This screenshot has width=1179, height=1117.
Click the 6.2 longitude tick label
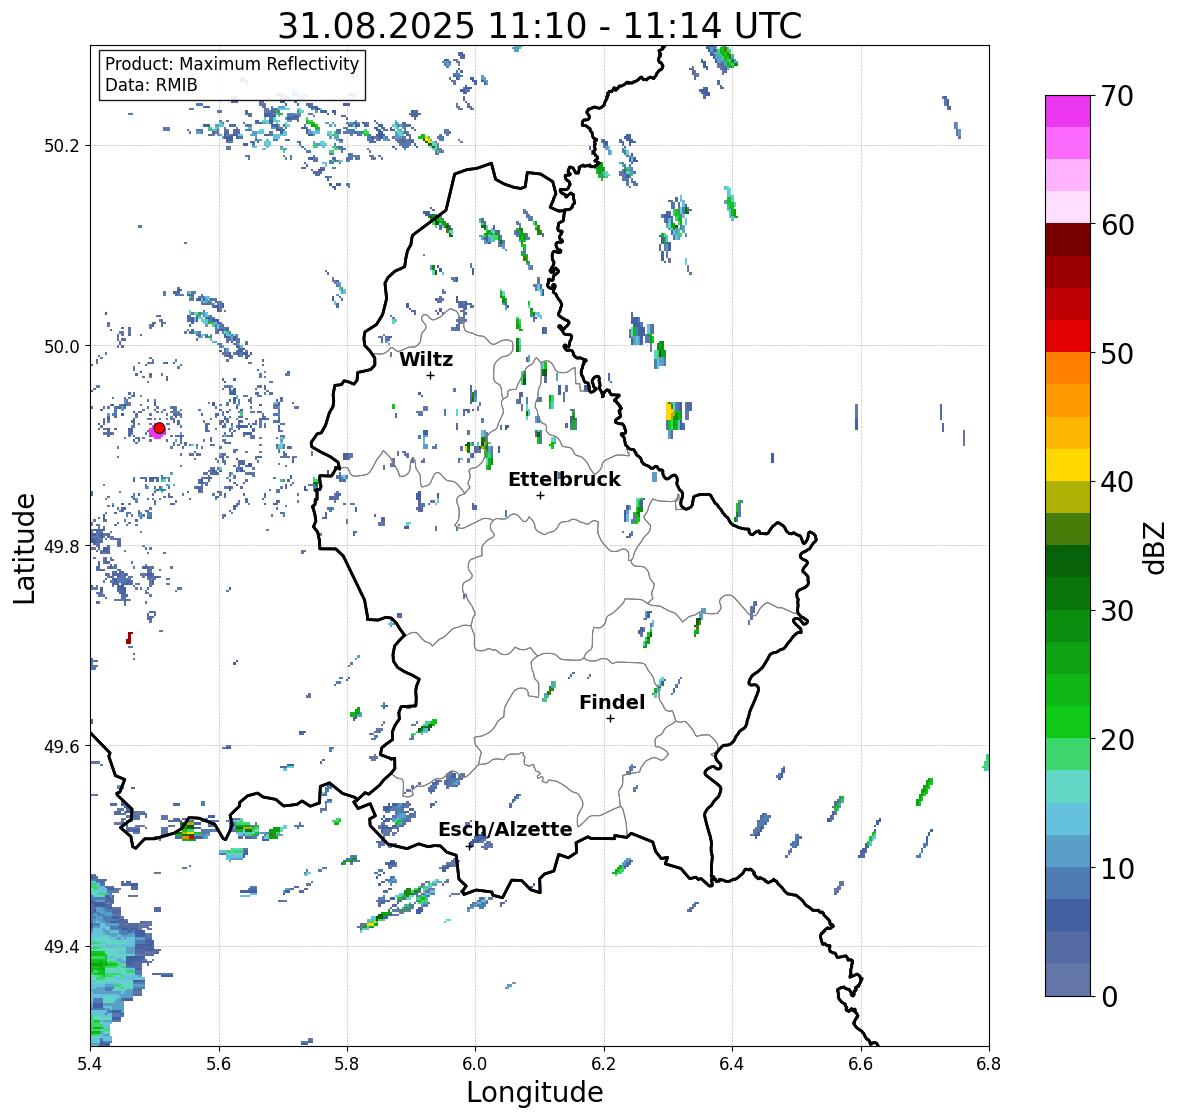[x=604, y=1064]
